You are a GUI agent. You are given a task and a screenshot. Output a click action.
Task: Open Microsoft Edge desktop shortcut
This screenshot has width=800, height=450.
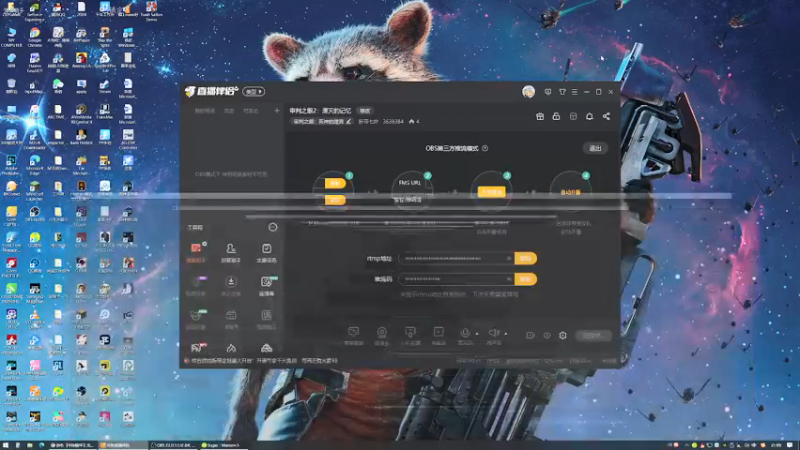click(35, 163)
